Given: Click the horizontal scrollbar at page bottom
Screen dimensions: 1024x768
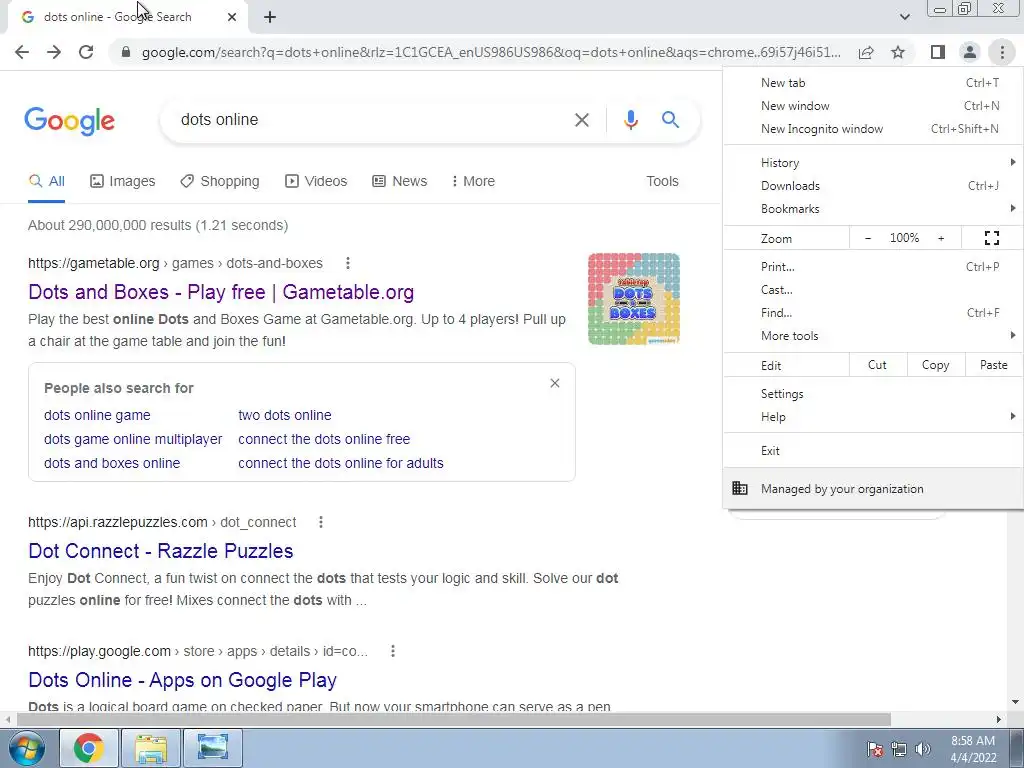Looking at the screenshot, I should [454, 720].
